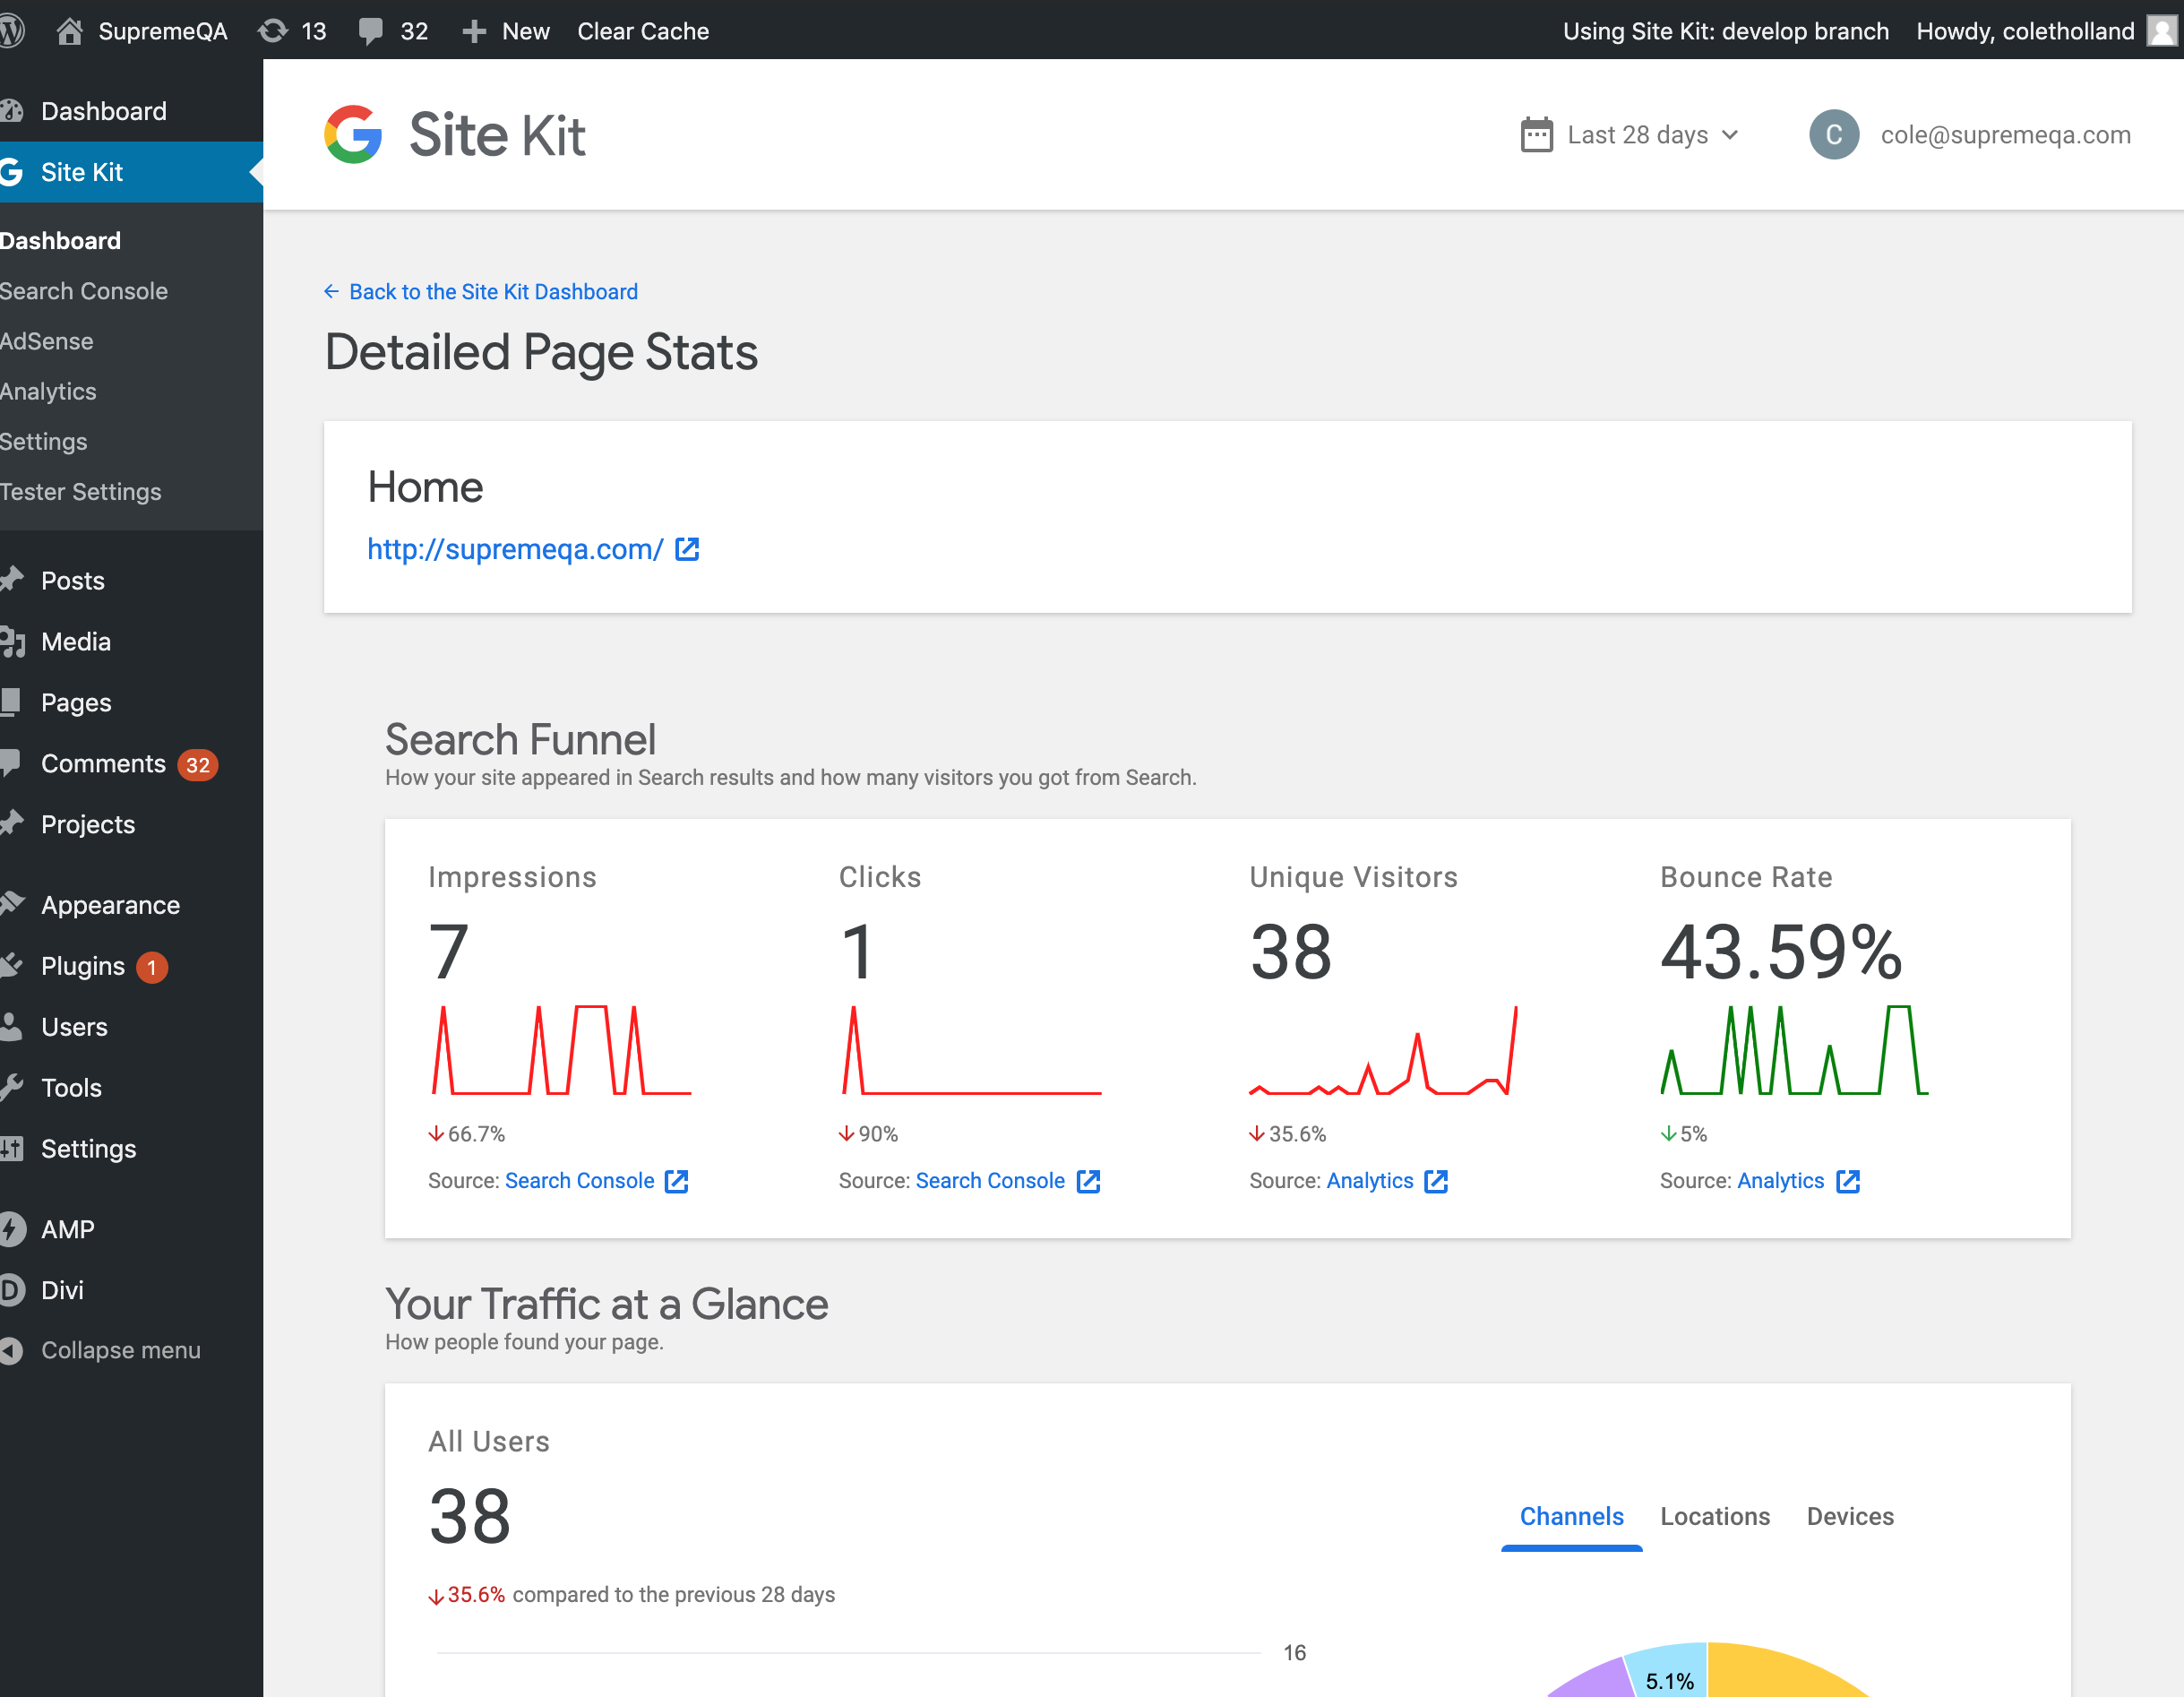Click the updates icon showing 13
Screen dimensions: 2184x1697
click(273, 31)
